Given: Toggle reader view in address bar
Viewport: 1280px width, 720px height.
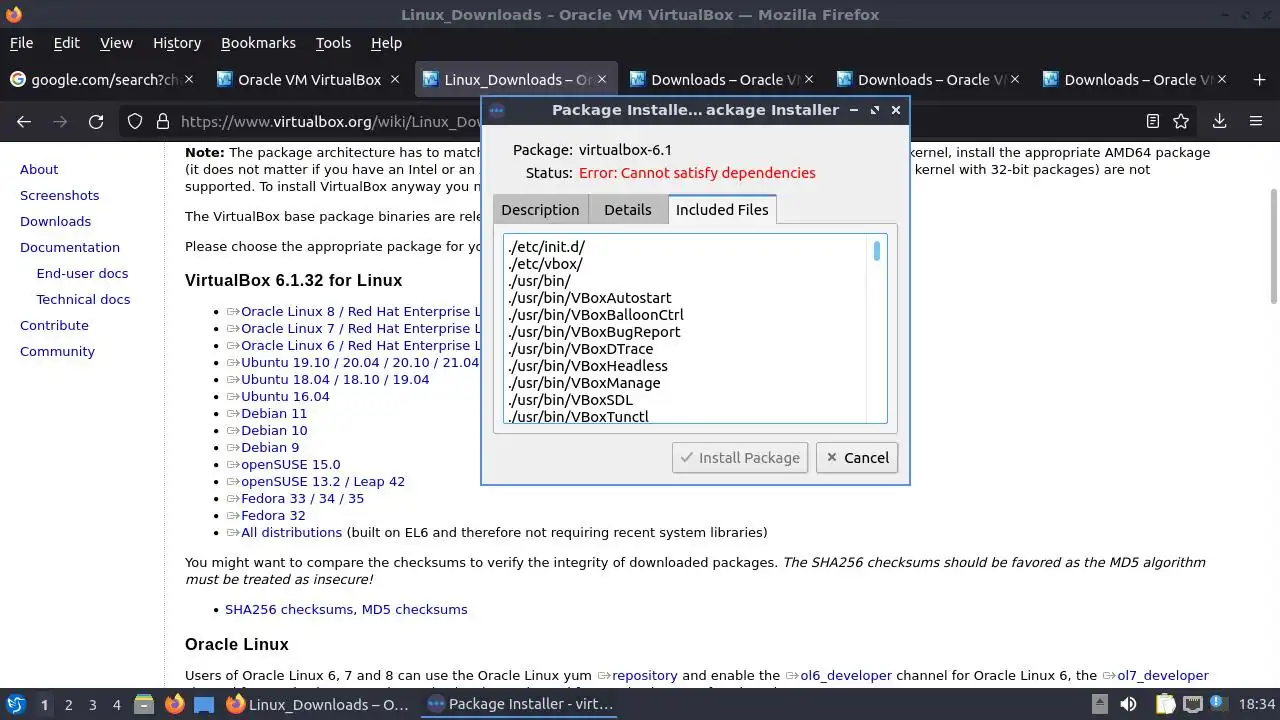Looking at the screenshot, I should click(x=1153, y=121).
